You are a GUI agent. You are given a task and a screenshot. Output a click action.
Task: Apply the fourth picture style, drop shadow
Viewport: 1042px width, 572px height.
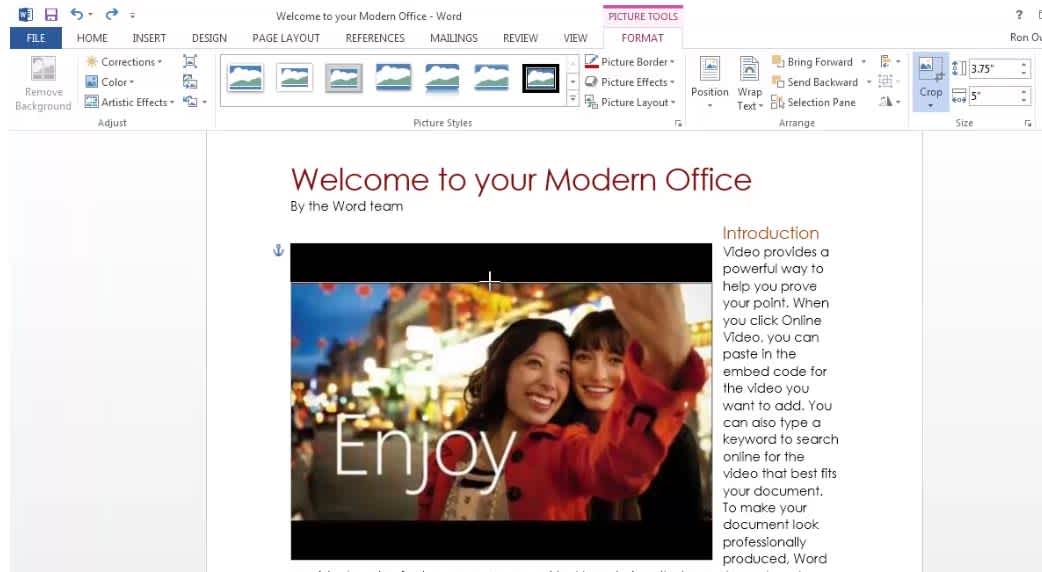tap(393, 78)
